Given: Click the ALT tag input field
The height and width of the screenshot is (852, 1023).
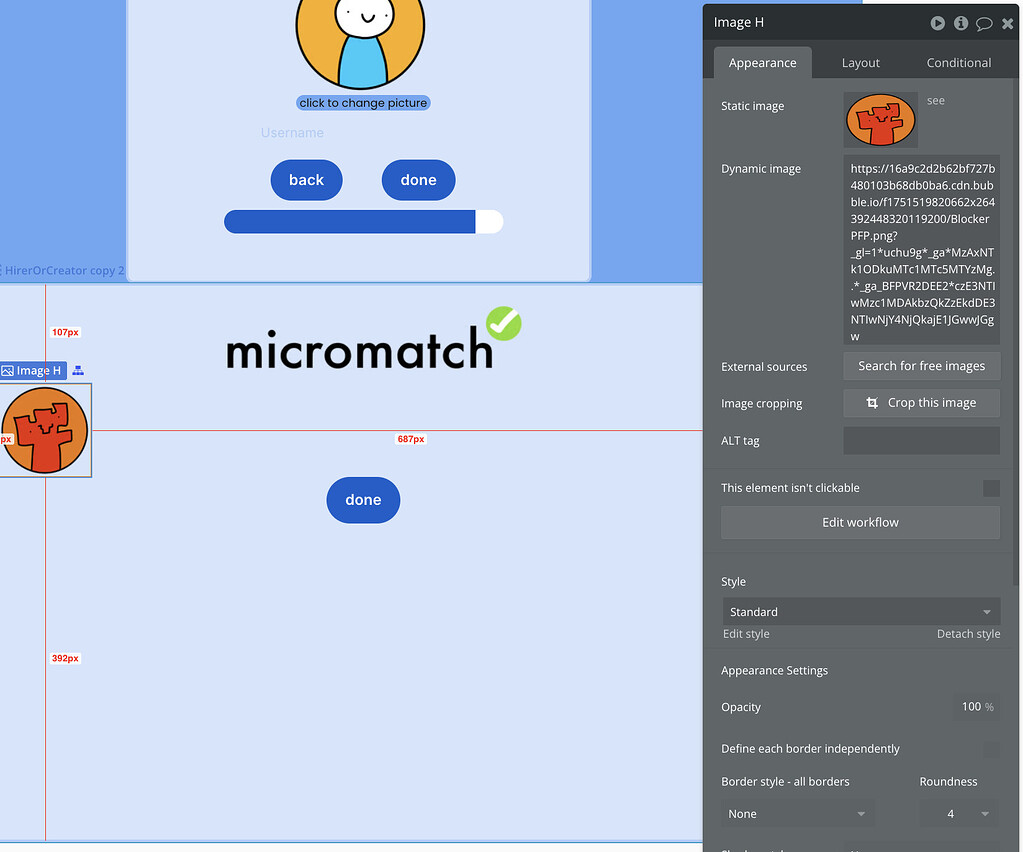Looking at the screenshot, I should [x=920, y=440].
